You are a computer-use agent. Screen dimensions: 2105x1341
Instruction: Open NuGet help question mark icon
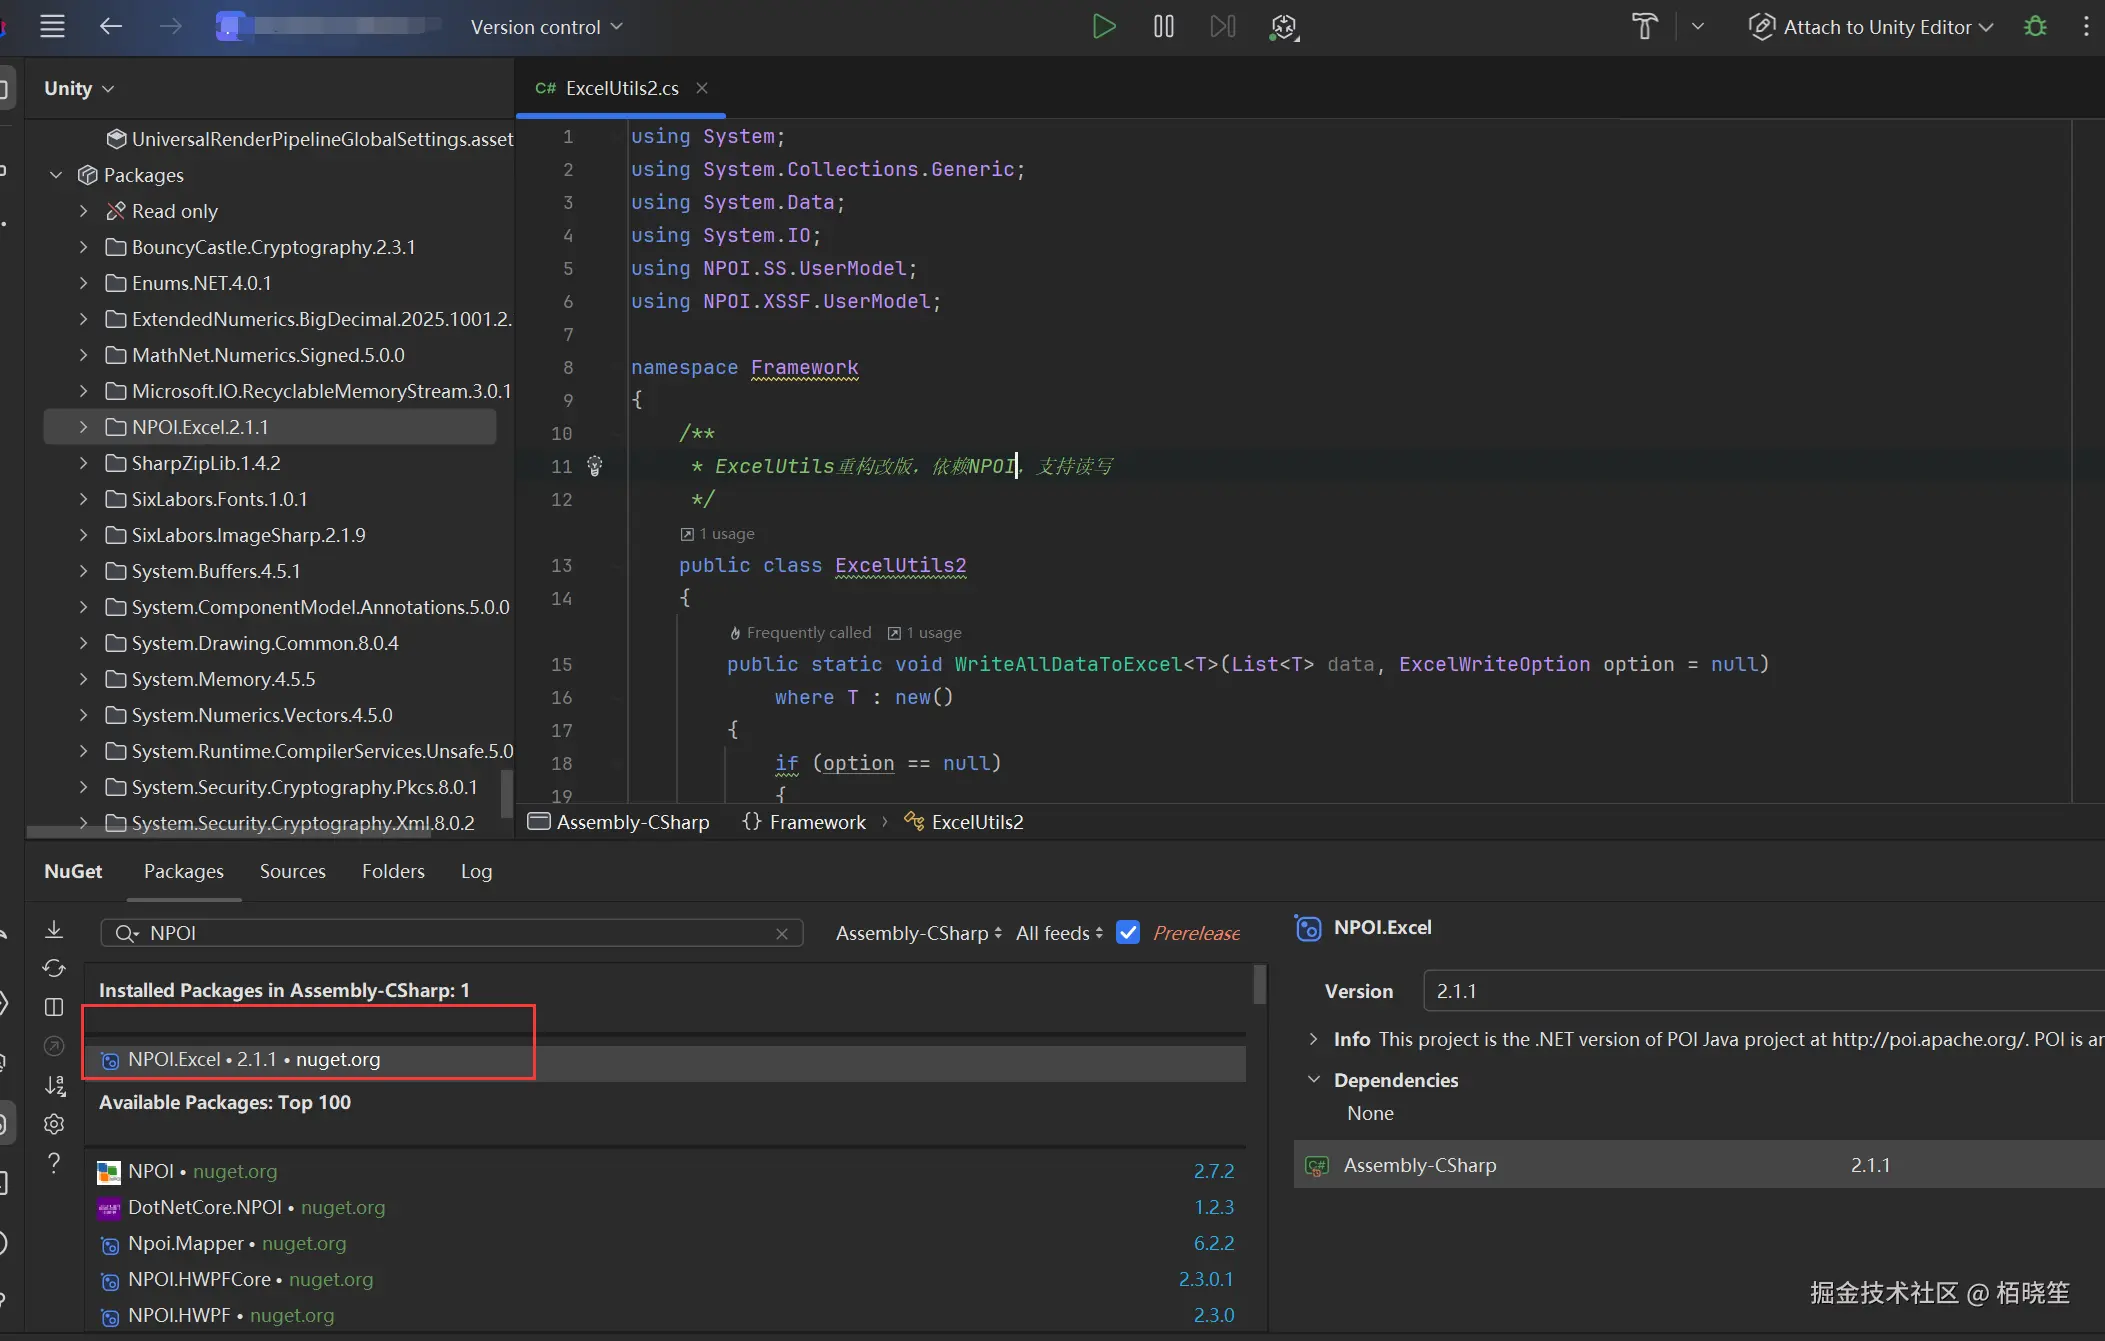54,1163
